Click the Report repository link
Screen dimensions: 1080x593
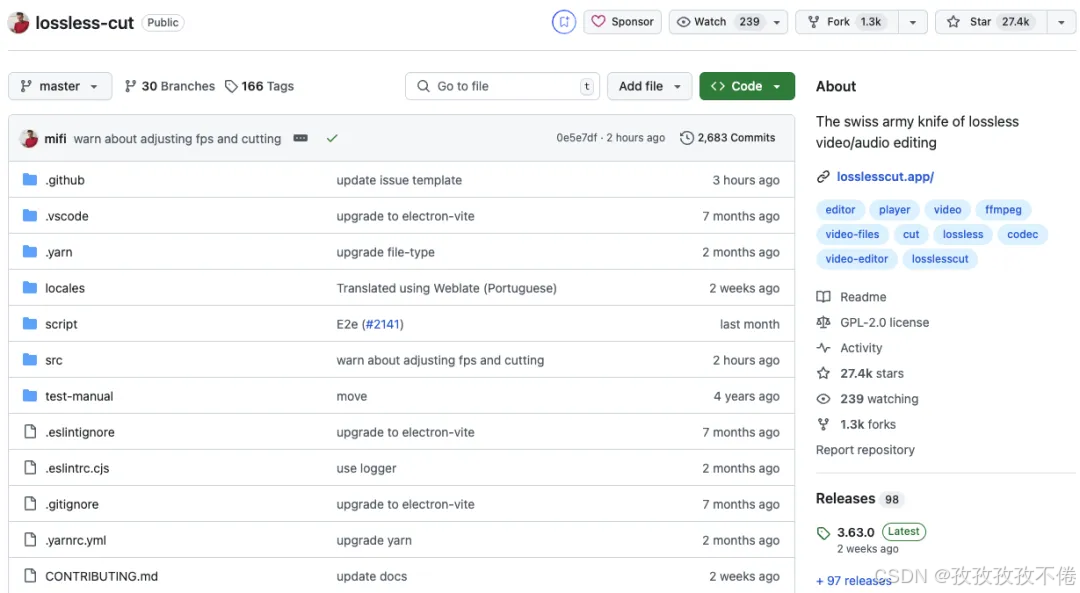865,450
